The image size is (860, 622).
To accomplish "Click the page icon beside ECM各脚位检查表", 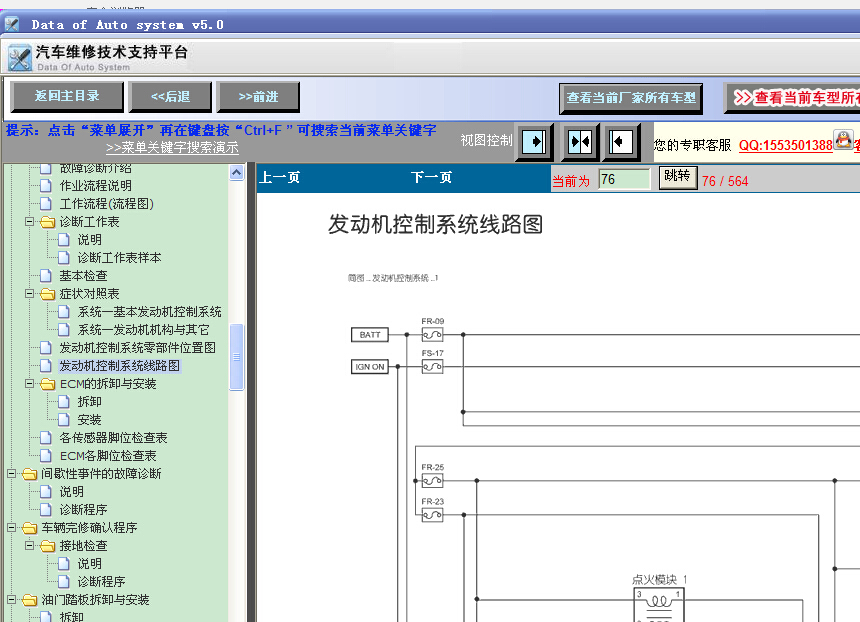I will [x=46, y=455].
